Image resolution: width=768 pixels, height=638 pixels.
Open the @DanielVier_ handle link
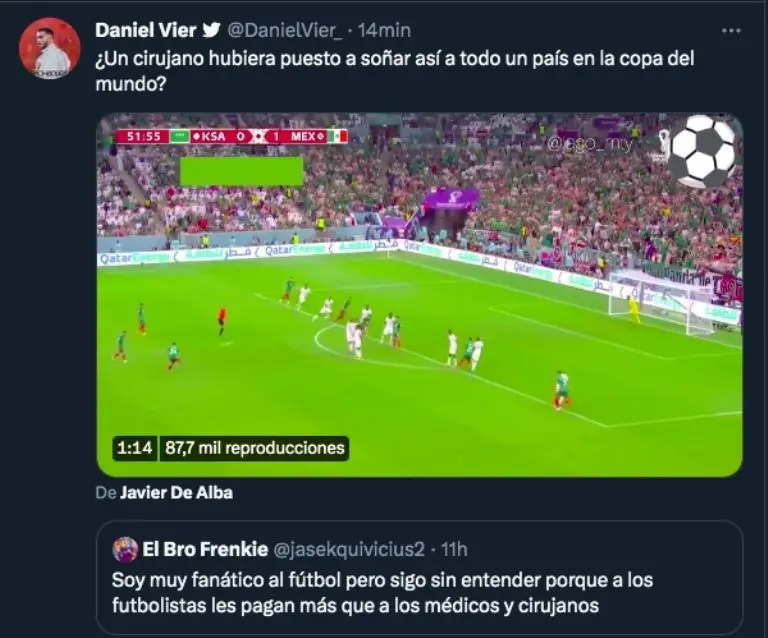click(x=285, y=30)
